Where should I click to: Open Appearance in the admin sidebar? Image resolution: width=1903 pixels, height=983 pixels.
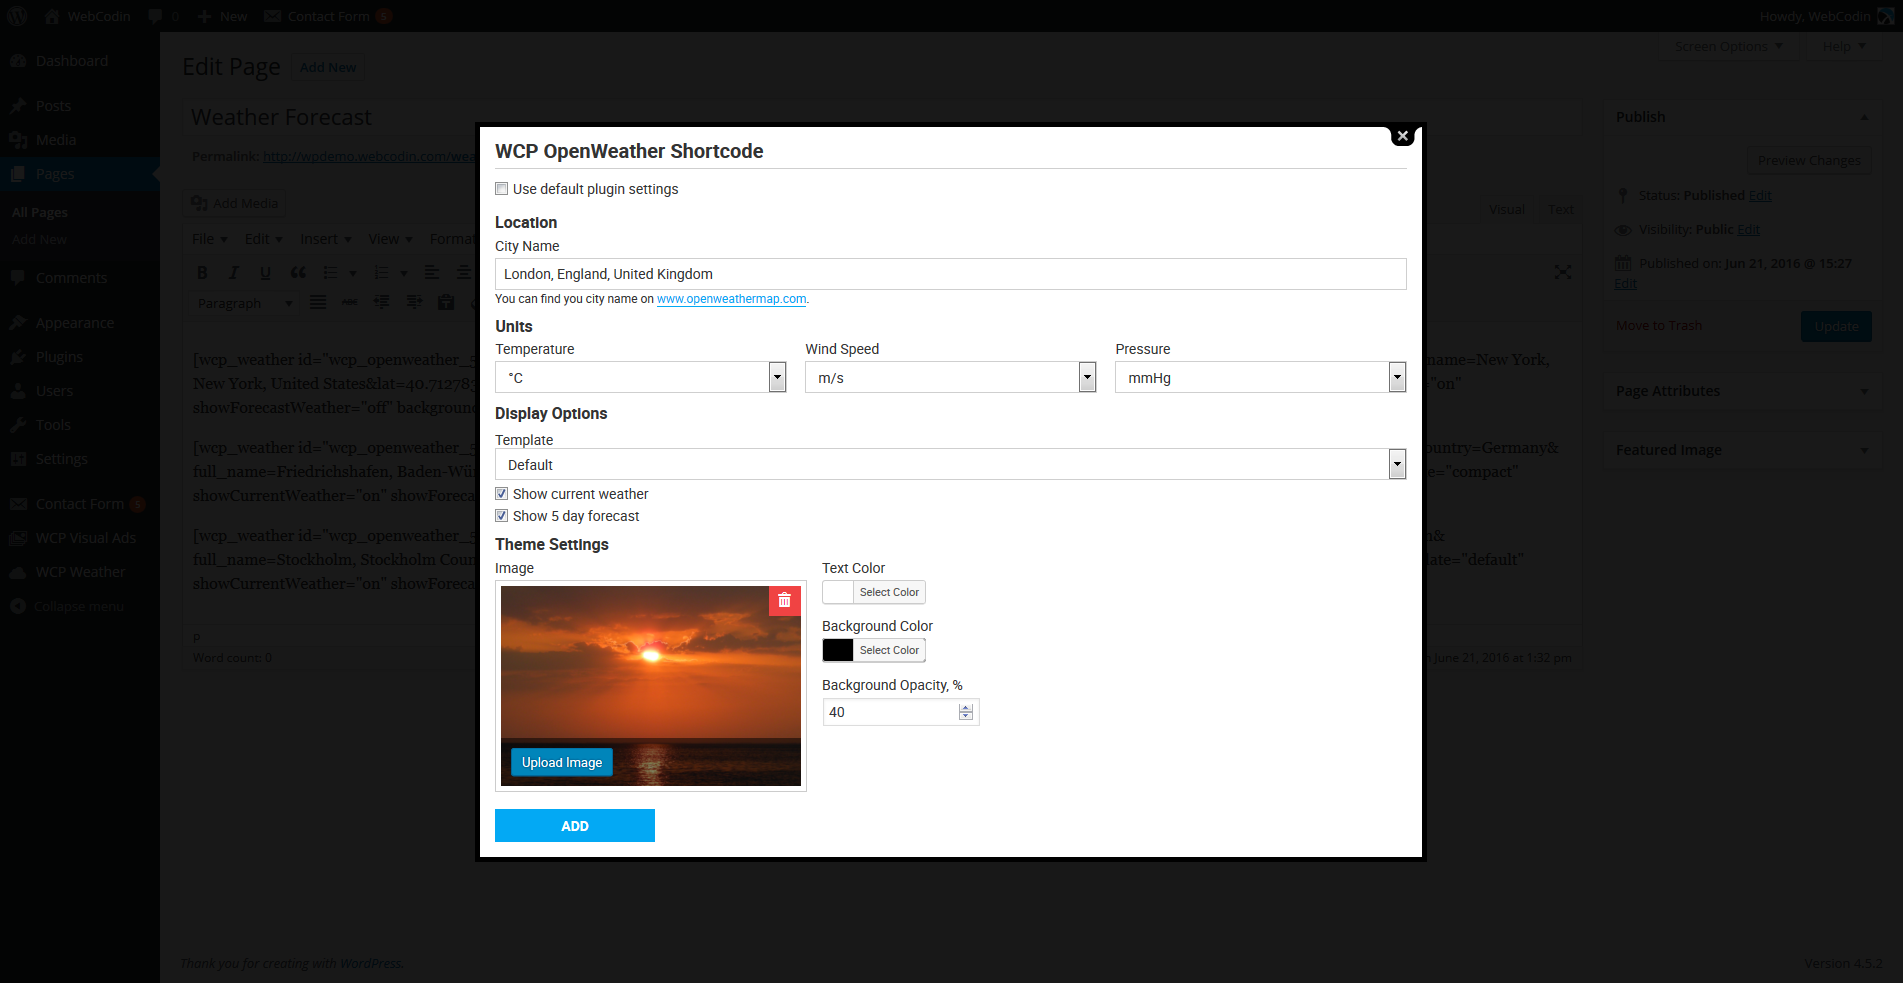(x=75, y=323)
